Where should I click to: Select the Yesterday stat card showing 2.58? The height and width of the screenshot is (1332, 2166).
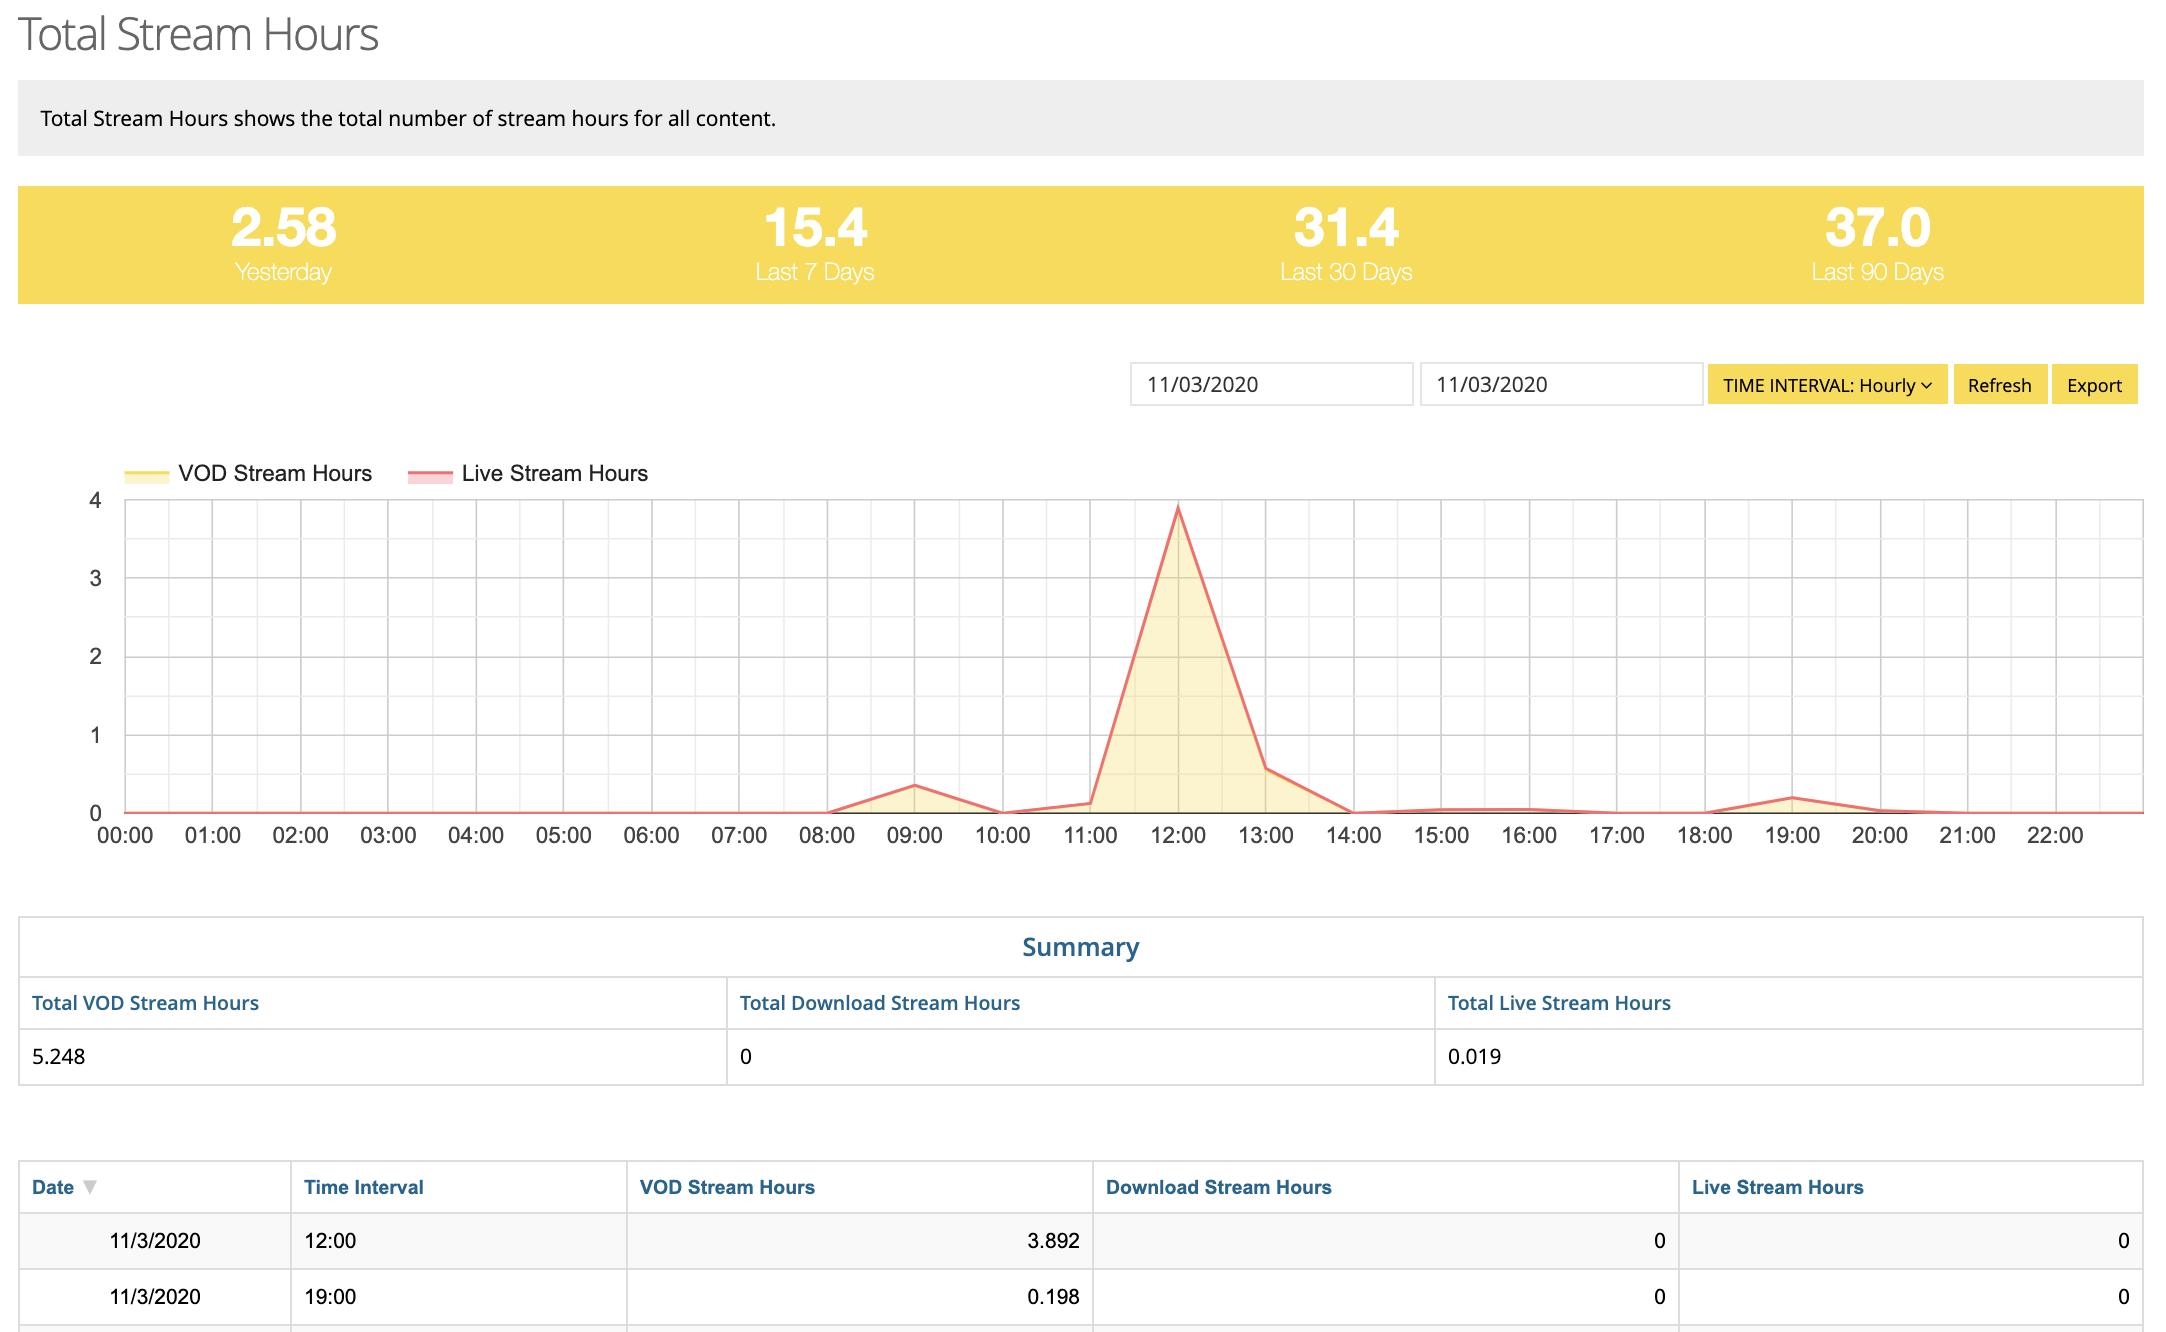[x=283, y=243]
